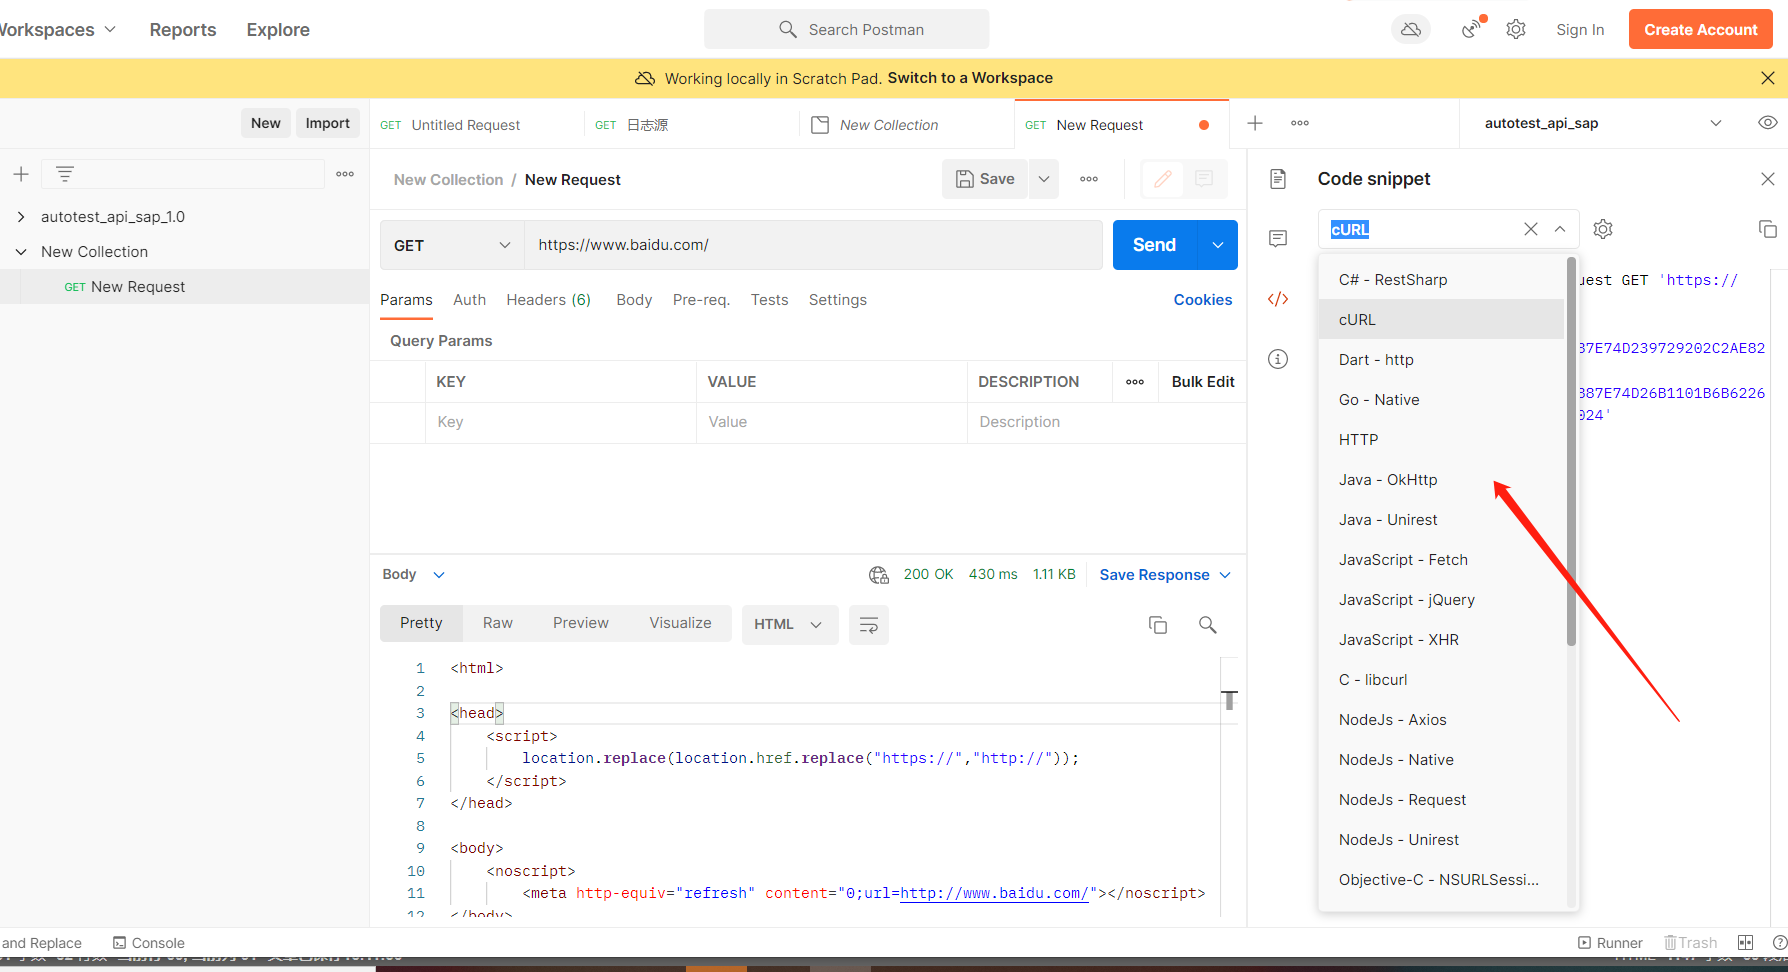Screen dimensions: 1788x972
Task: Collapse the New Collection folder
Action: pyautogui.click(x=21, y=252)
